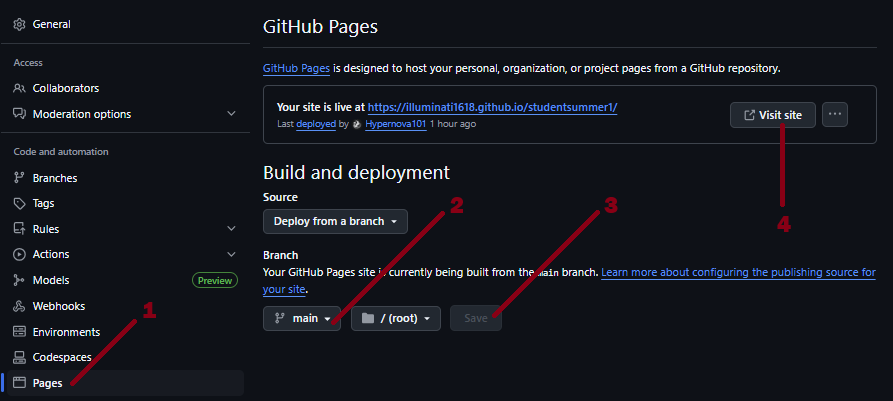Open the main branch selector dropdown
893x401 pixels.
click(302, 318)
